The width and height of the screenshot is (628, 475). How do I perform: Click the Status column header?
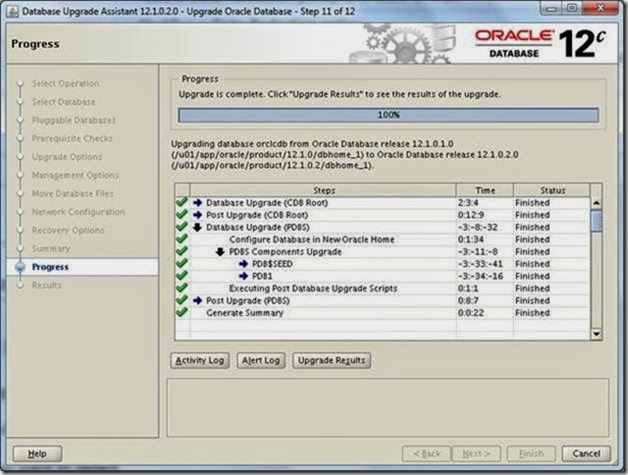pos(552,190)
